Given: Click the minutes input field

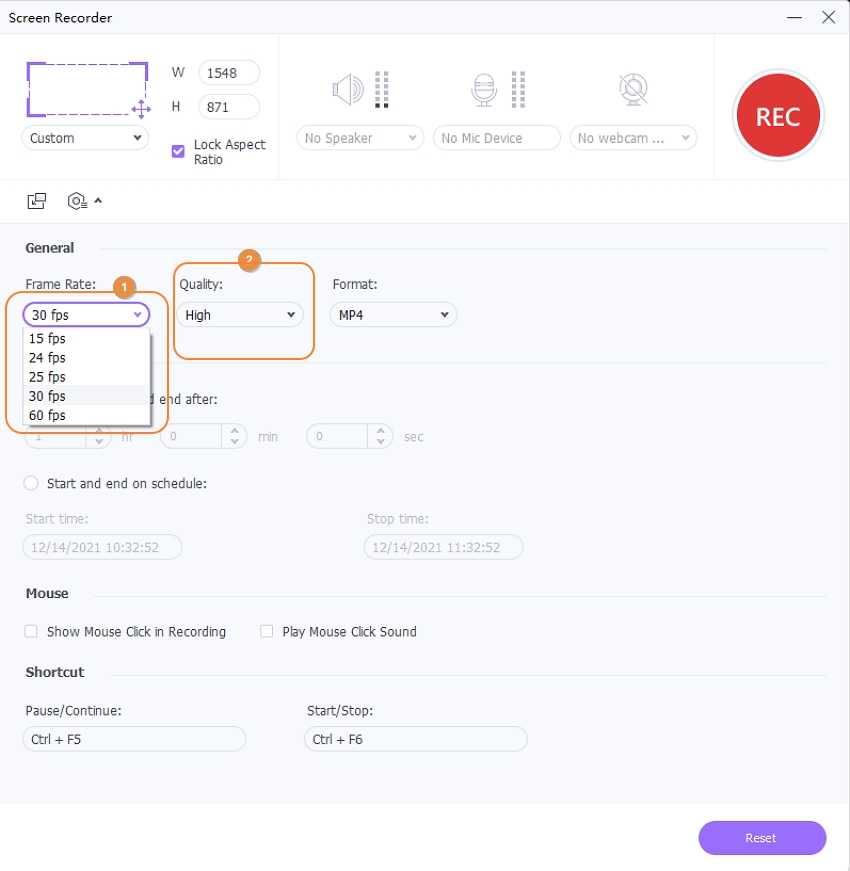Looking at the screenshot, I should (192, 437).
